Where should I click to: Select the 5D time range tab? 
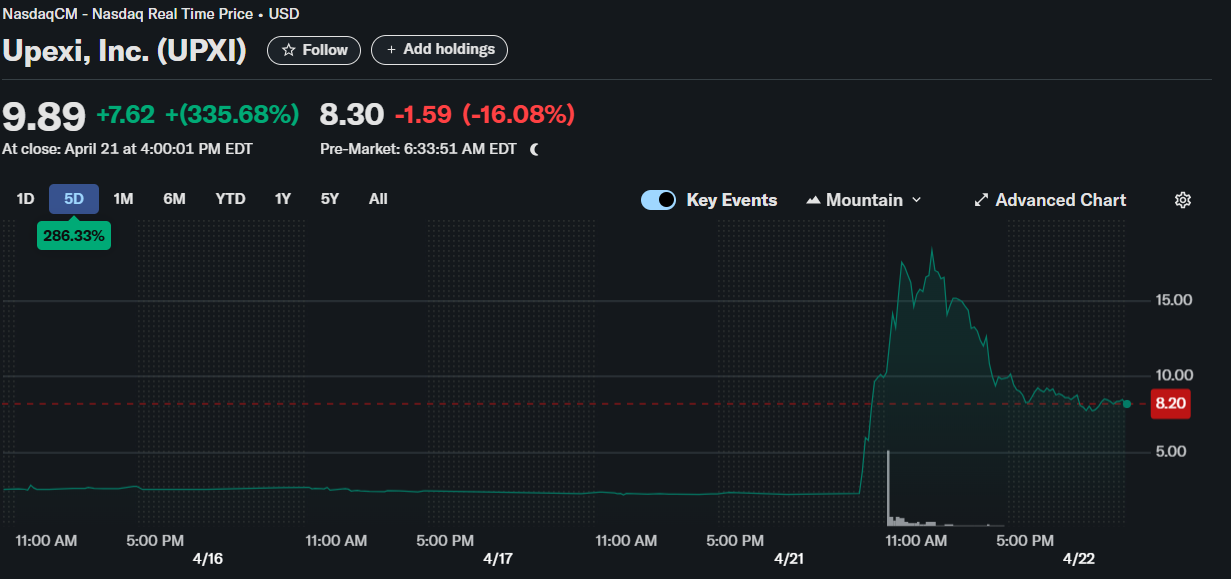[x=74, y=199]
